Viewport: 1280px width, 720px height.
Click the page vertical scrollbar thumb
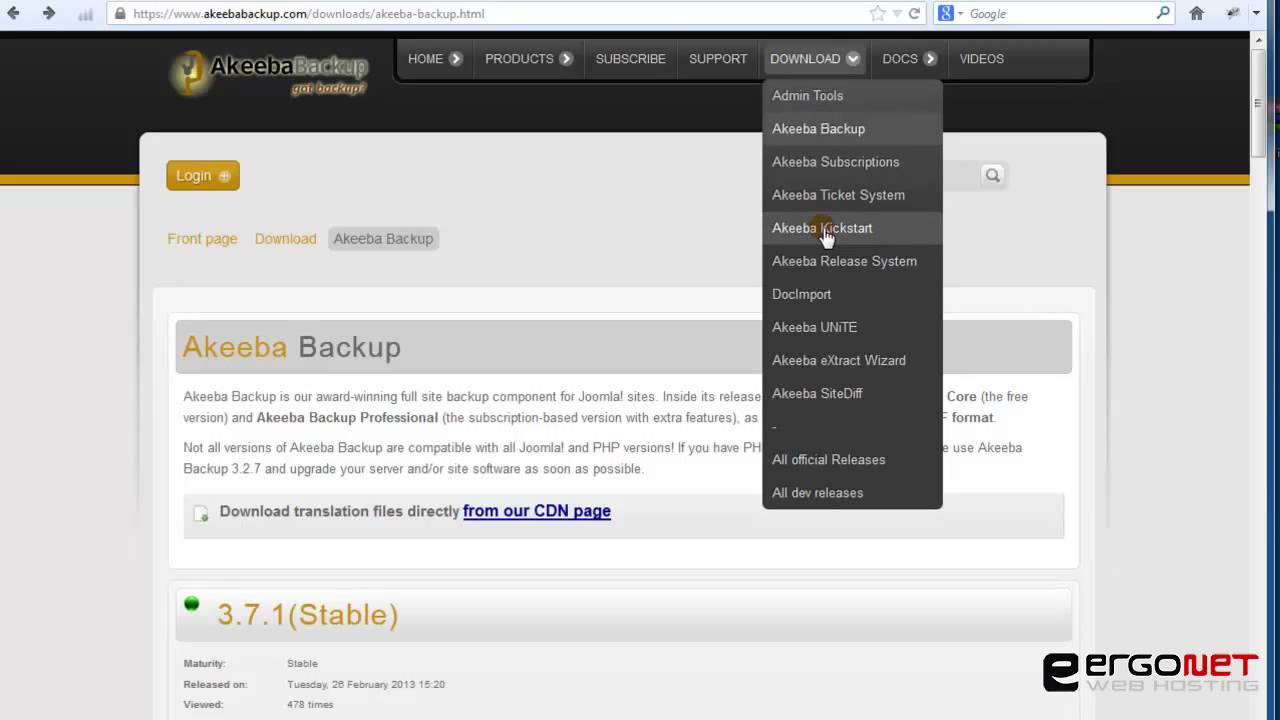click(x=1258, y=101)
